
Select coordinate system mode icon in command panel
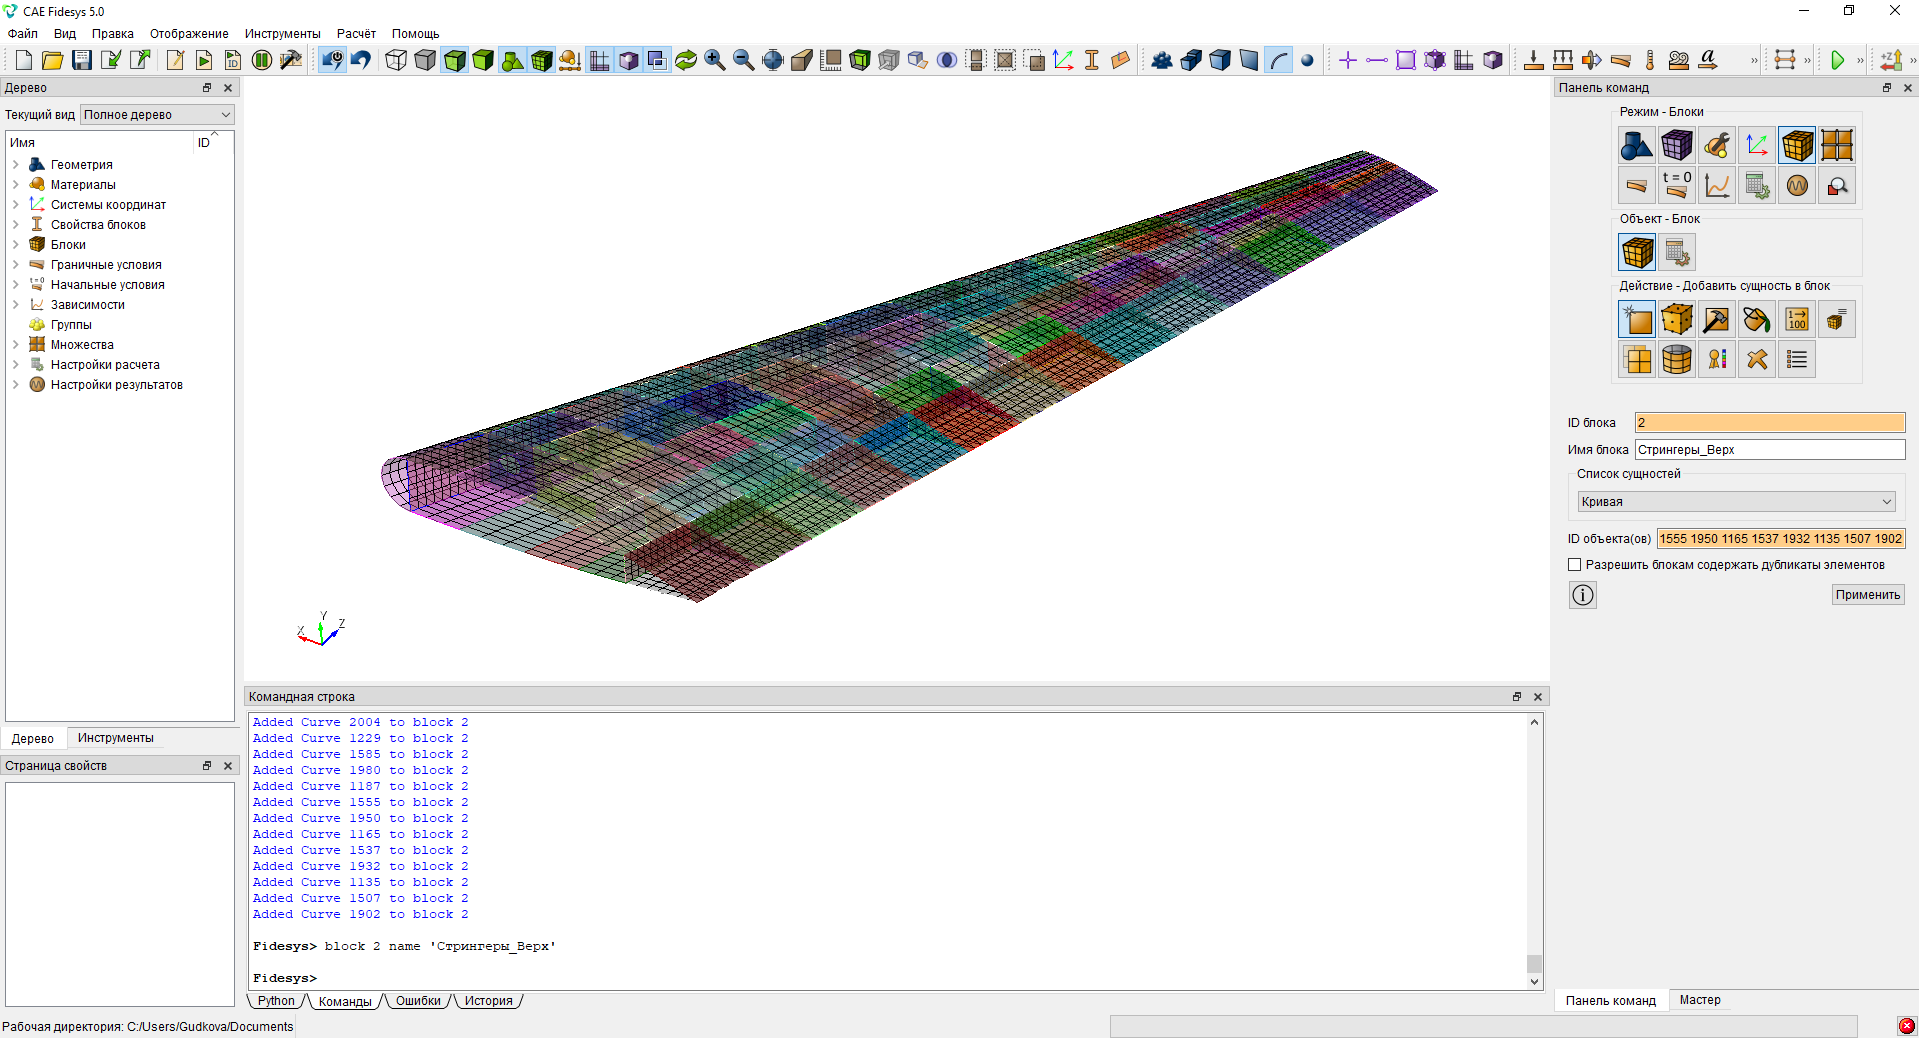[x=1757, y=145]
